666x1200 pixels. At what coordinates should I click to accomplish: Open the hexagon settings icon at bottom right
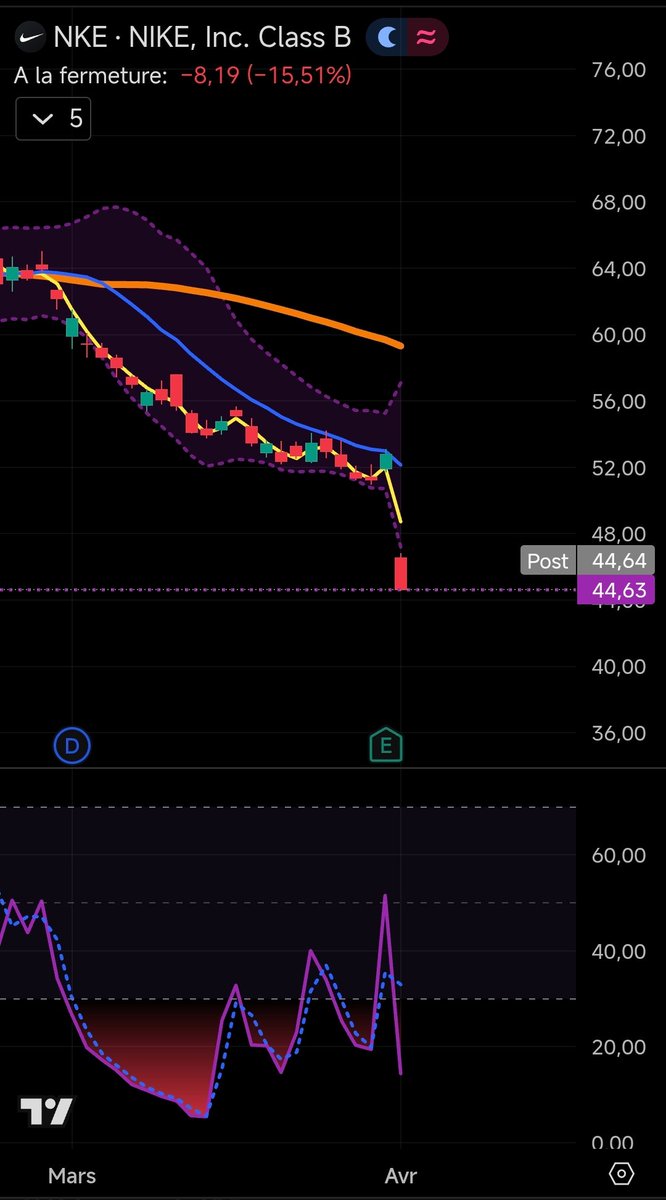coord(621,1174)
